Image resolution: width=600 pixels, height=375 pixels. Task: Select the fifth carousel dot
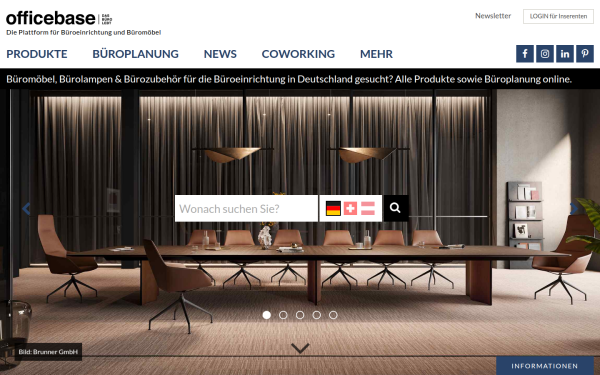[333, 315]
